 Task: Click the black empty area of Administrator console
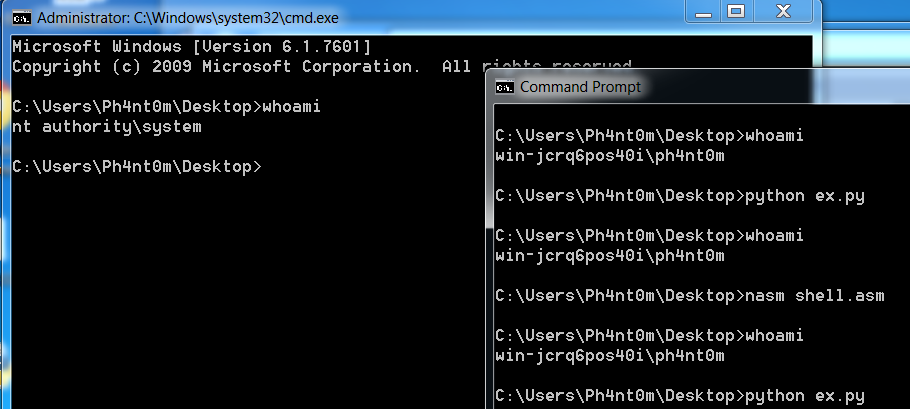[244, 290]
